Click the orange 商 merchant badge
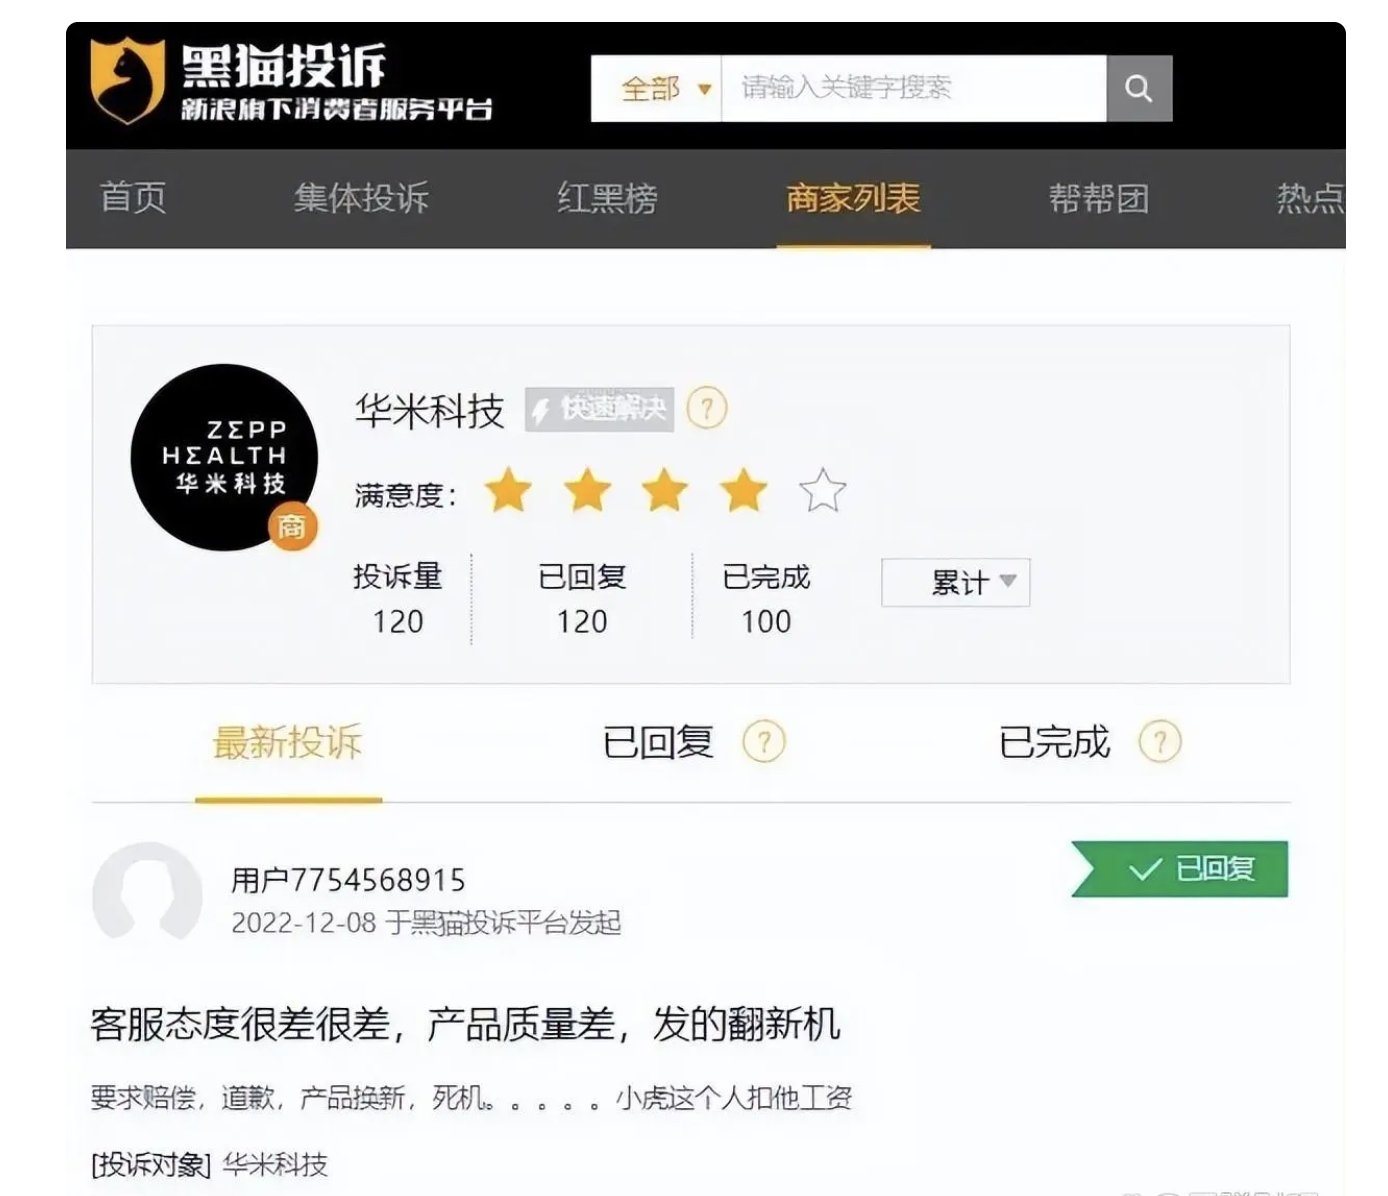 tap(292, 526)
